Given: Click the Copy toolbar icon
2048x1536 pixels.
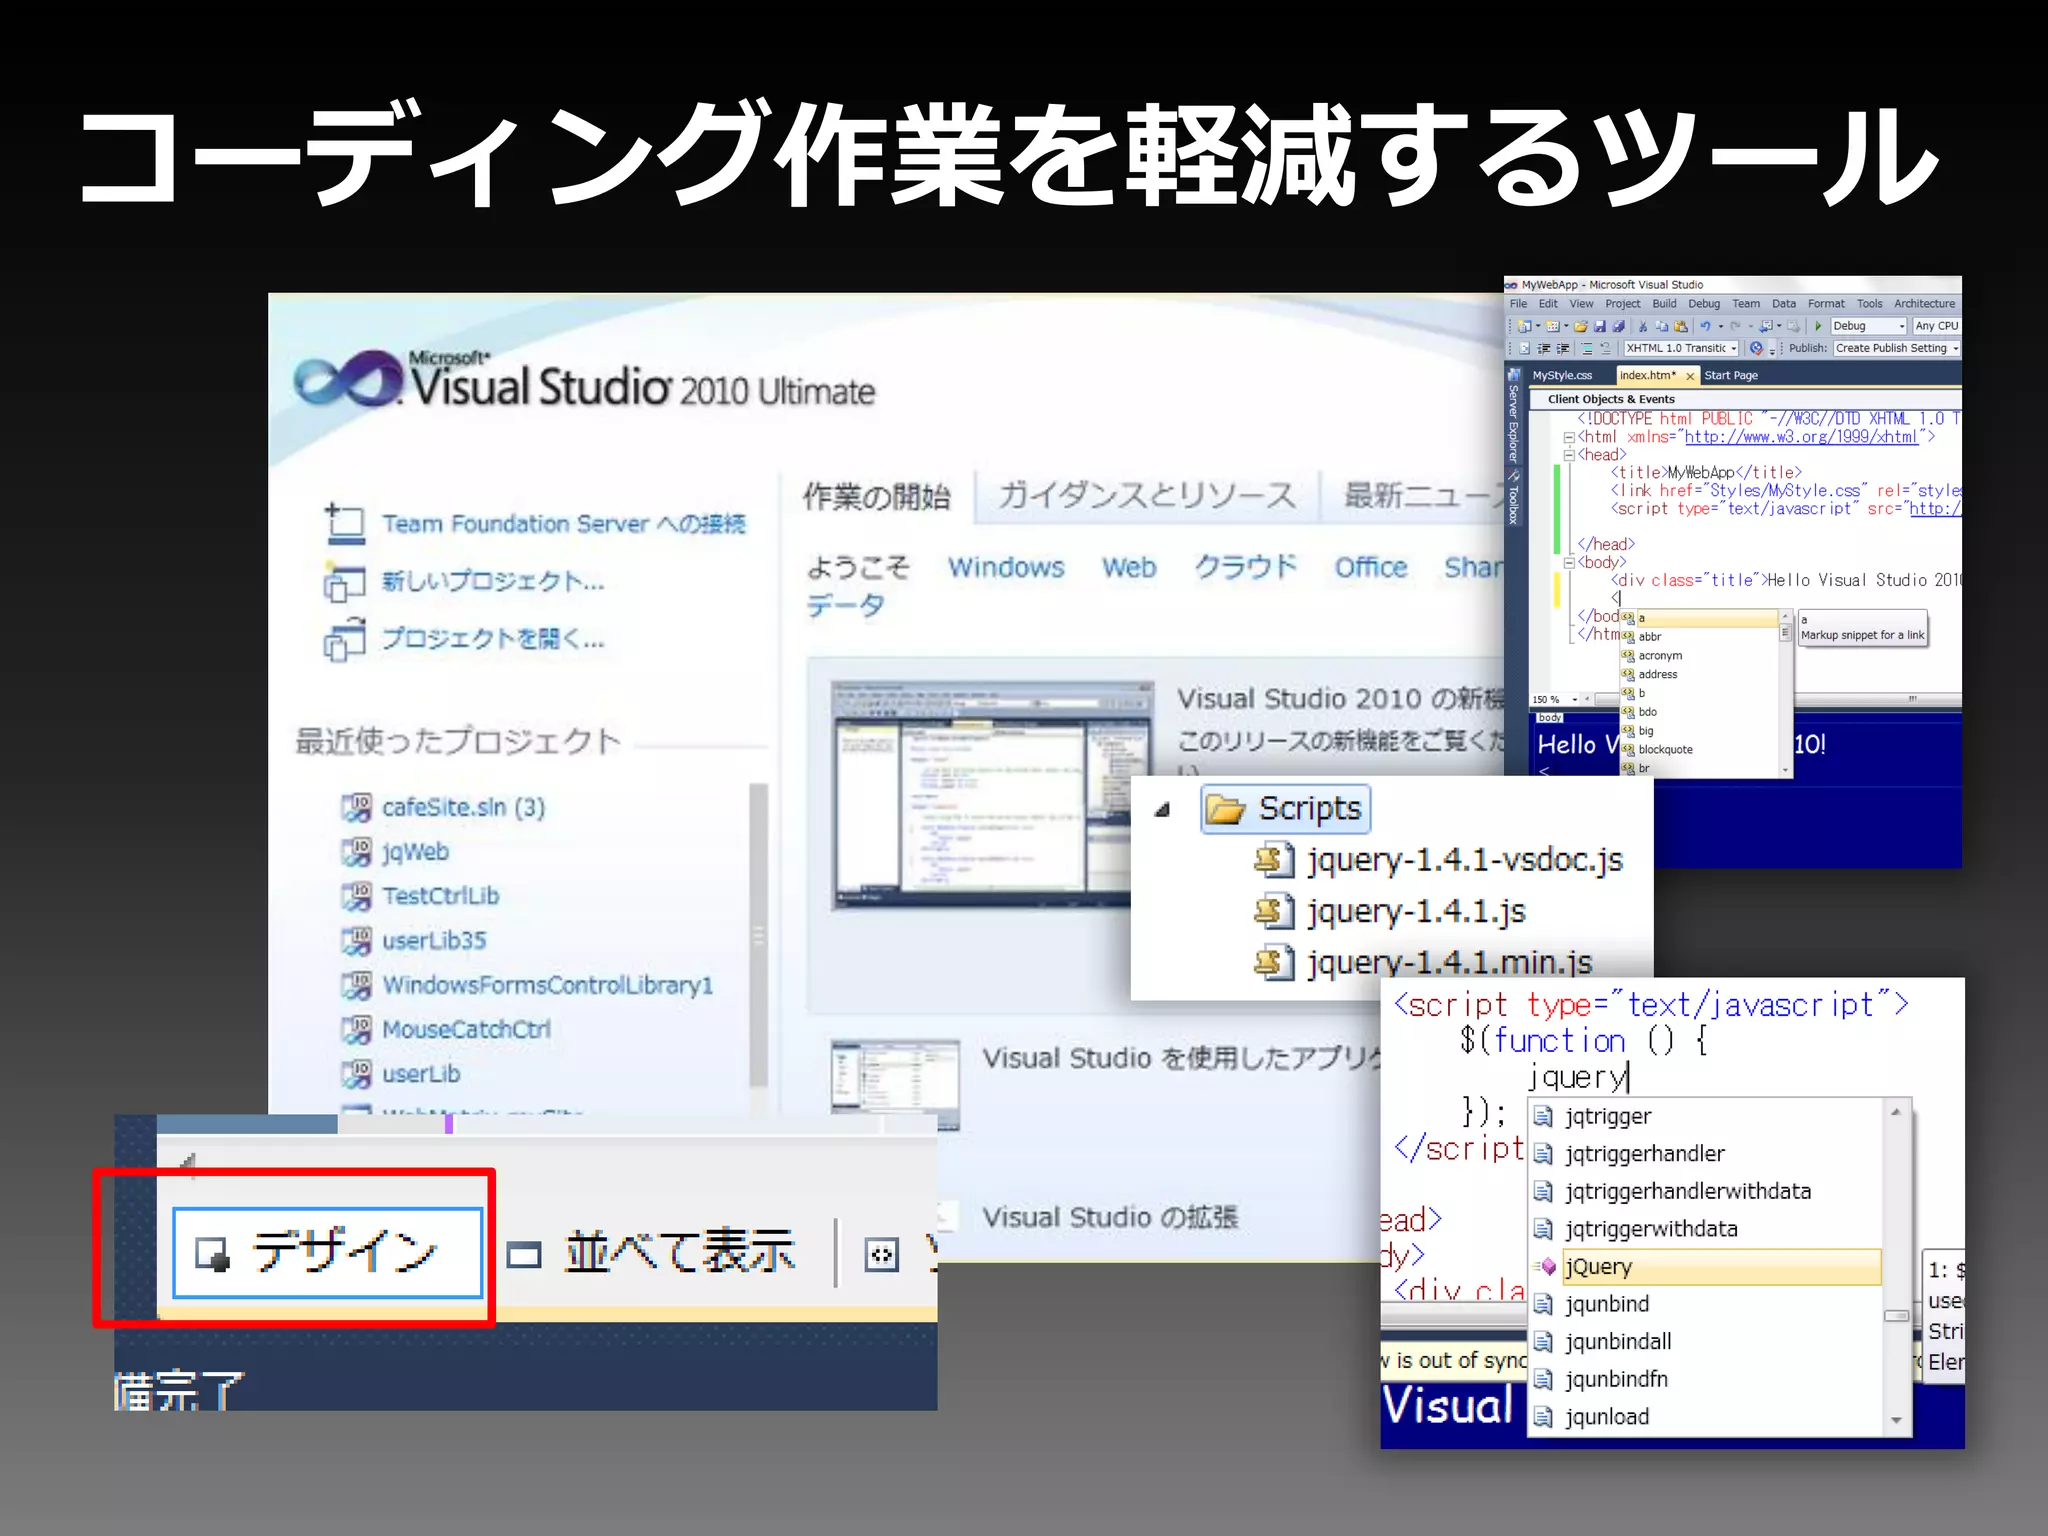Looking at the screenshot, I should pyautogui.click(x=1661, y=326).
